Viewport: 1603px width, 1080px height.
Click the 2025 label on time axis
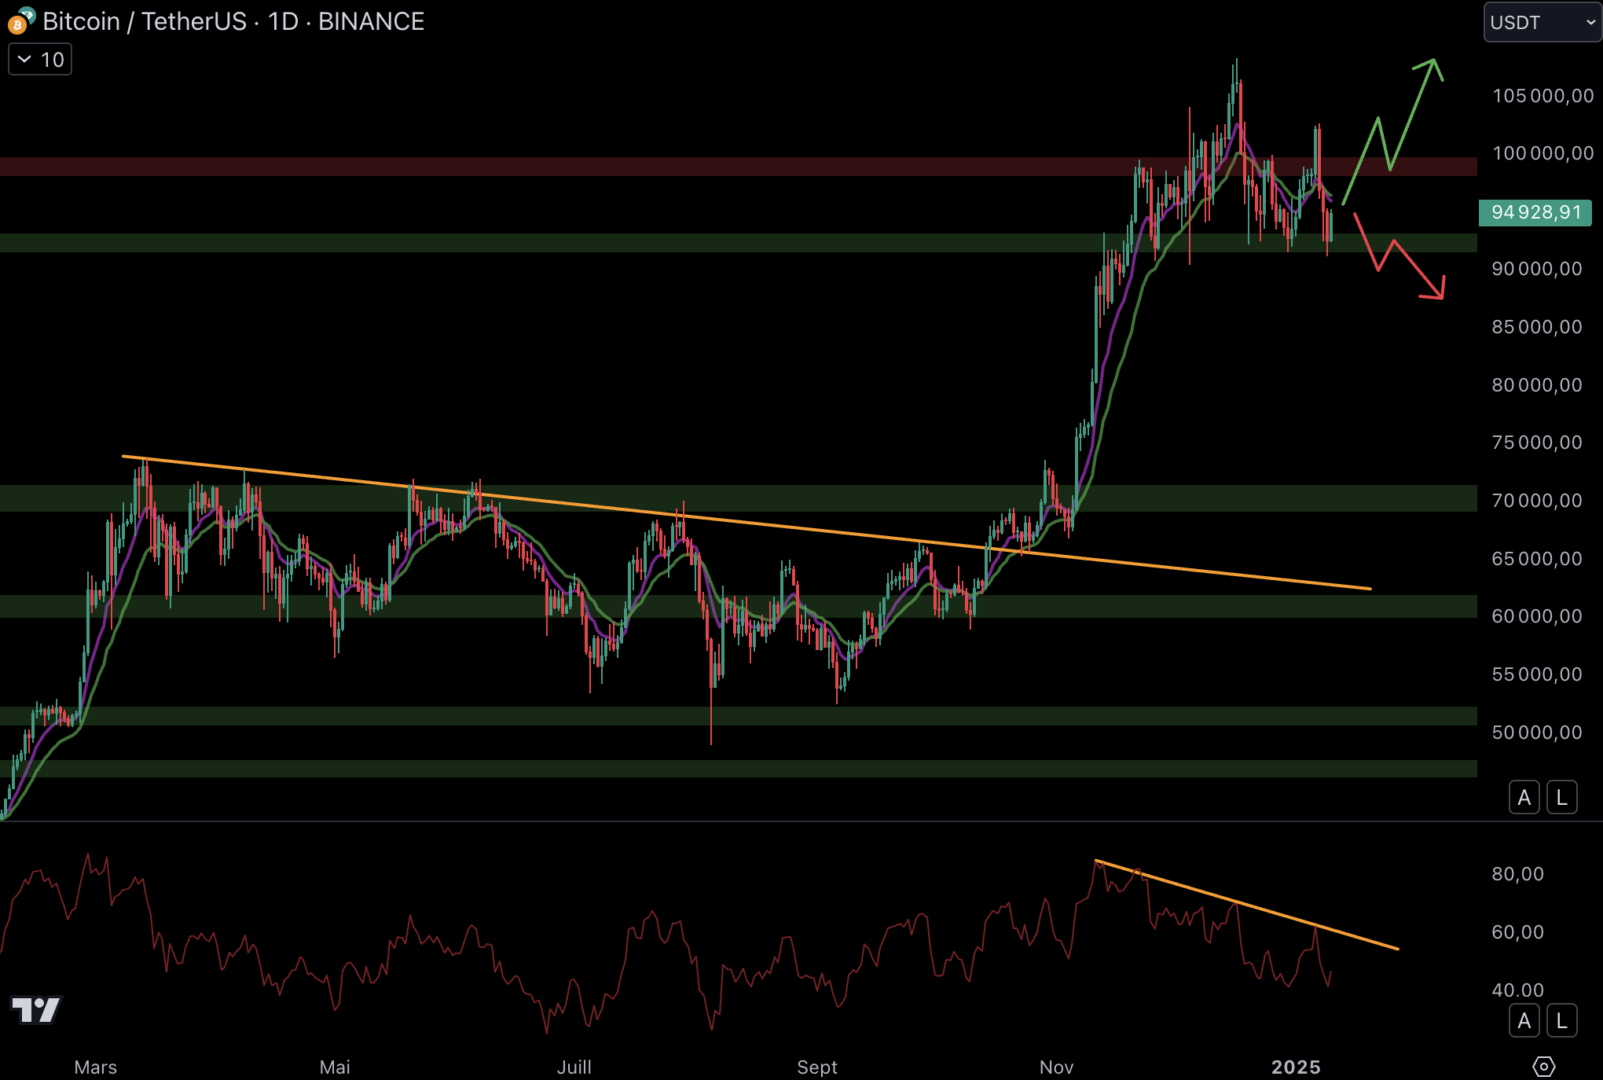[1295, 1067]
